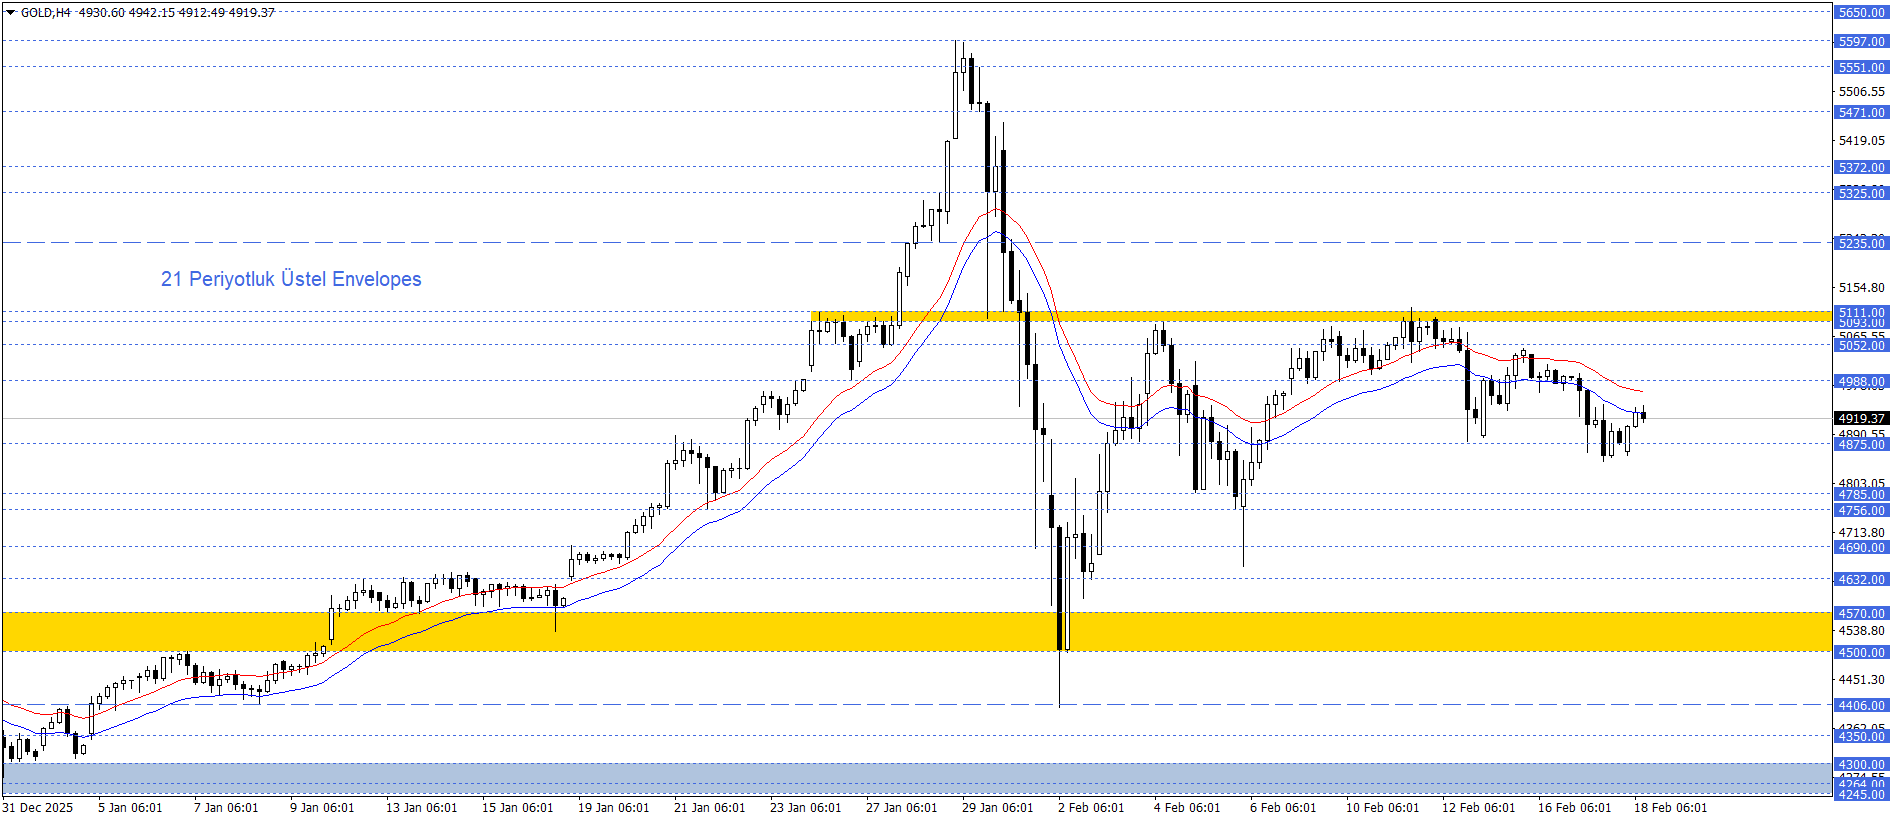Click the 5372.00 price level label
This screenshot has width=1896, height=820.
pyautogui.click(x=1861, y=168)
